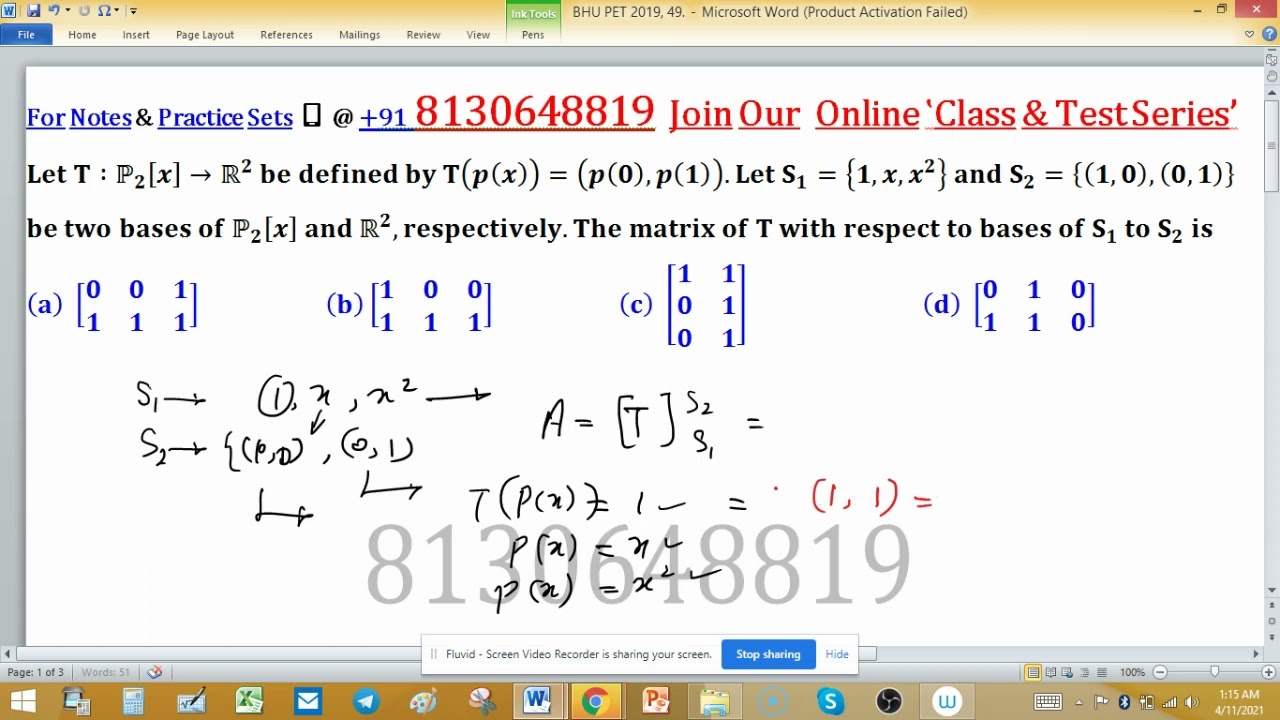Open the Review ribbon tab
This screenshot has width=1280, height=720.
[423, 34]
